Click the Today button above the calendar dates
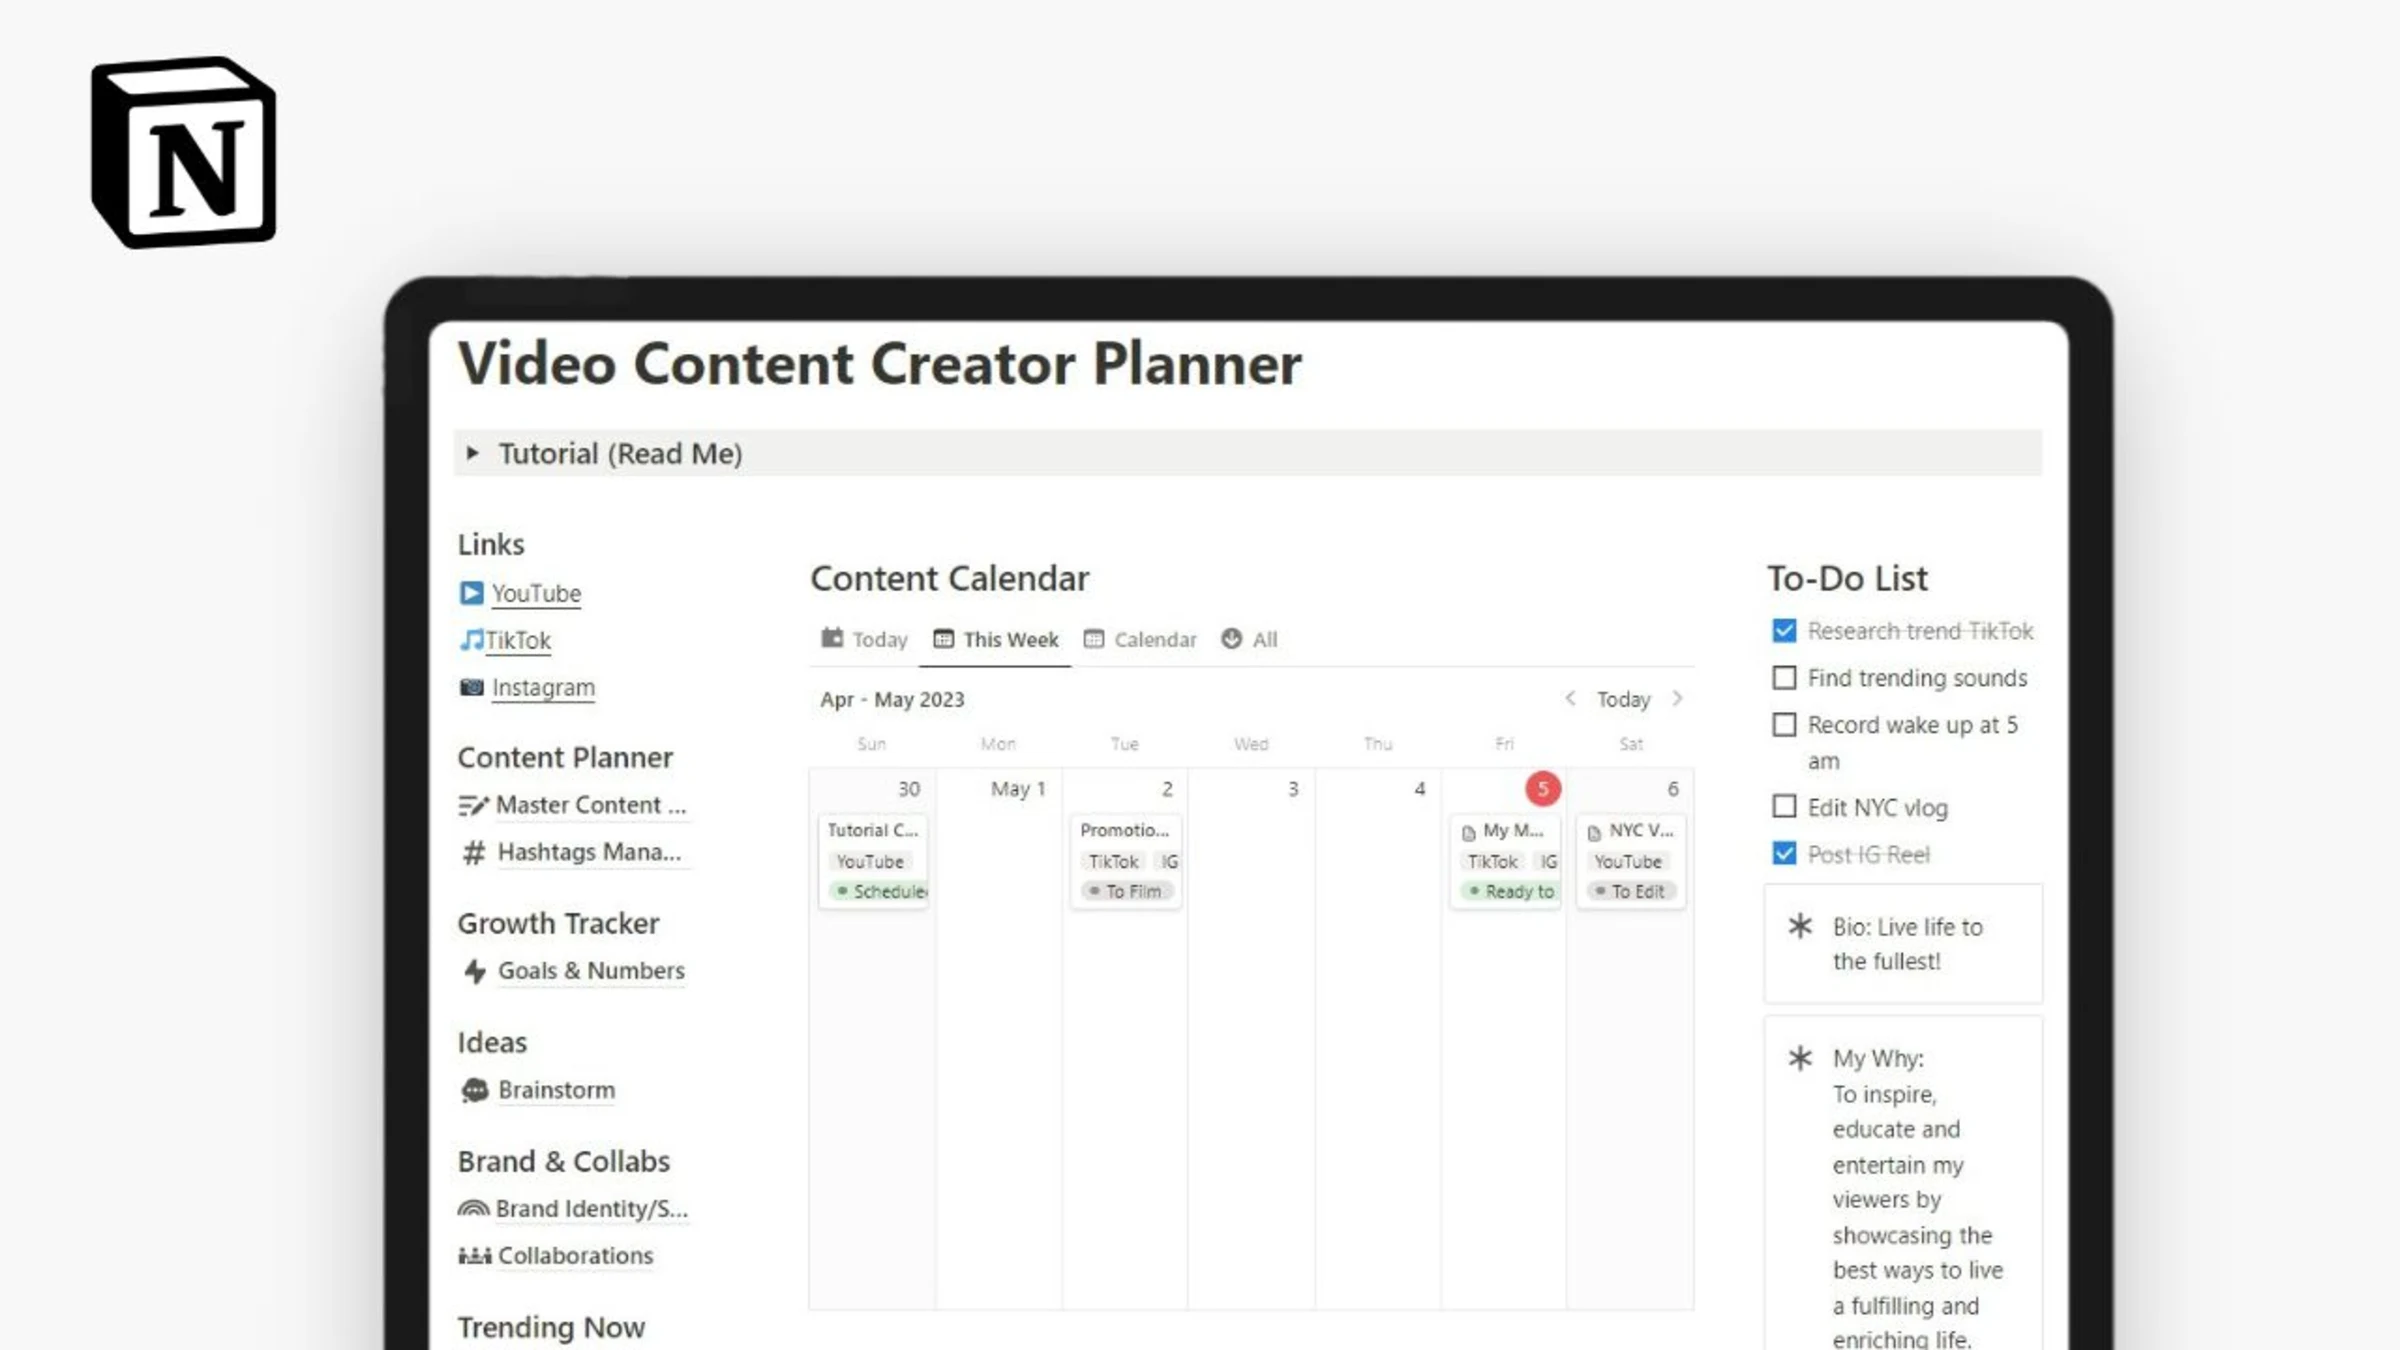Screen dimensions: 2400x1350 tap(1623, 699)
